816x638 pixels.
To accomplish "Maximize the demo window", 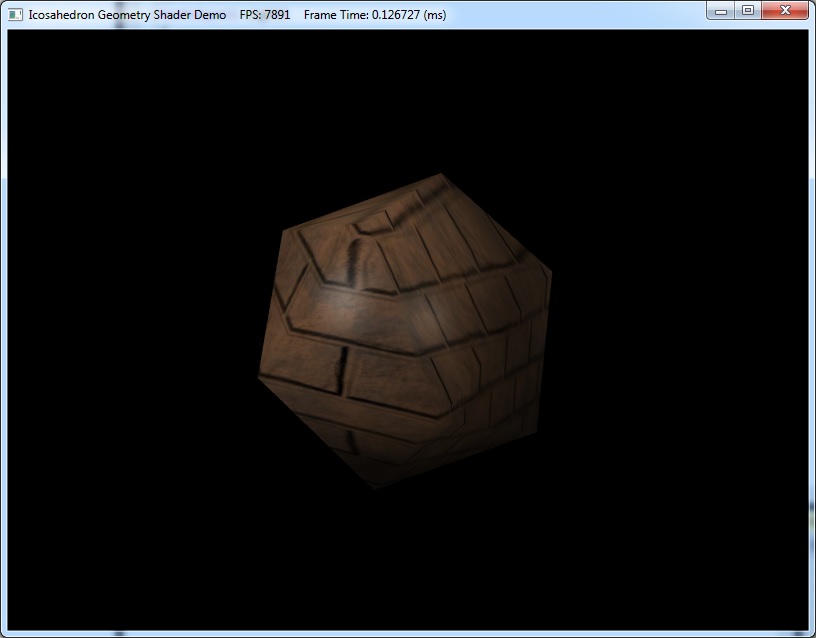I will pyautogui.click(x=748, y=11).
